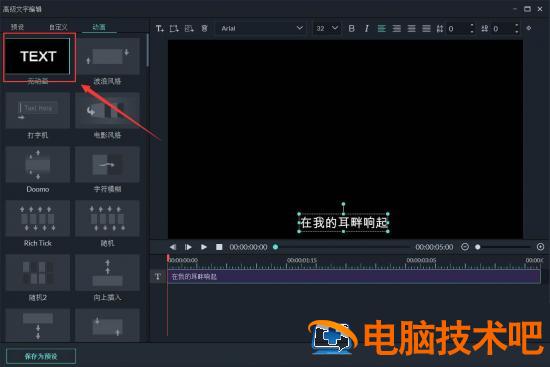Select the 字符模糊 animation preset
Viewport: 550px width, 367px height.
pos(107,165)
